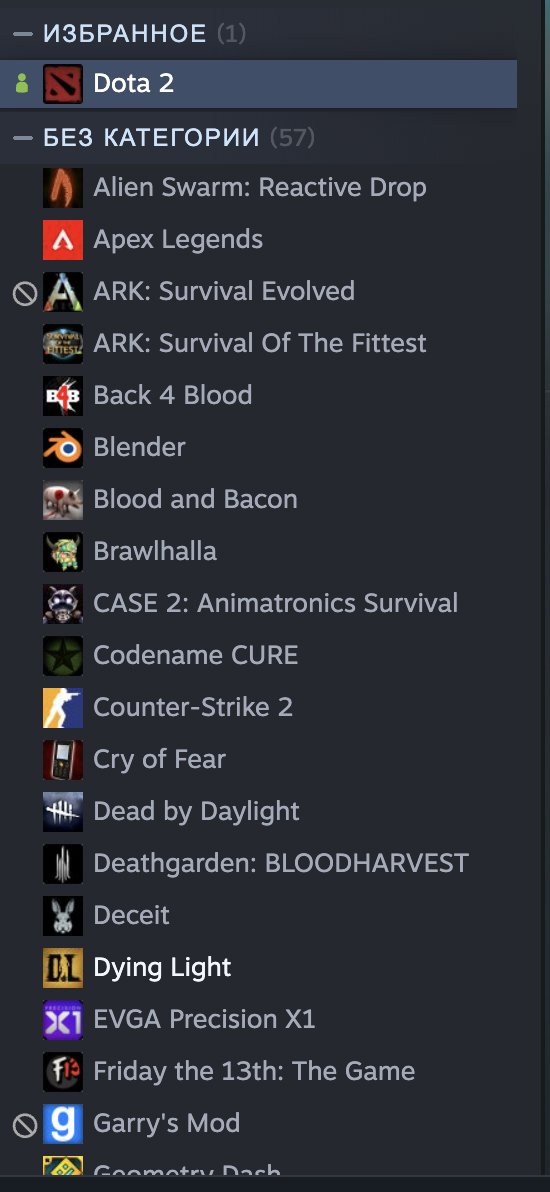The image size is (550, 1192).
Task: Click the Blender logo icon
Action: (x=63, y=447)
